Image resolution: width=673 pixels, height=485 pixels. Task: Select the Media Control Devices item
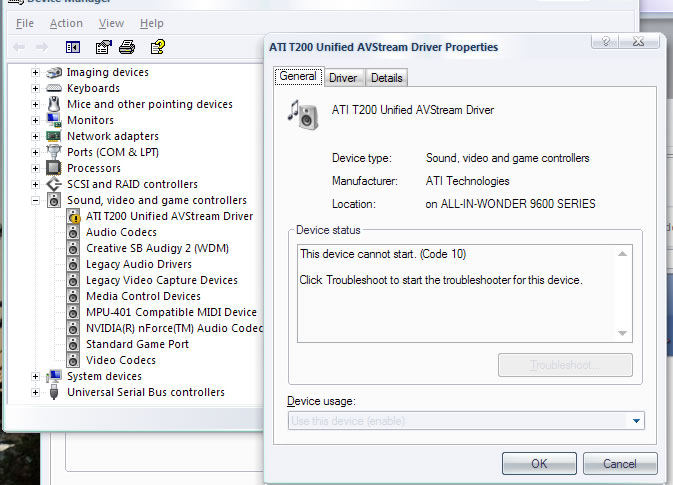pos(143,296)
